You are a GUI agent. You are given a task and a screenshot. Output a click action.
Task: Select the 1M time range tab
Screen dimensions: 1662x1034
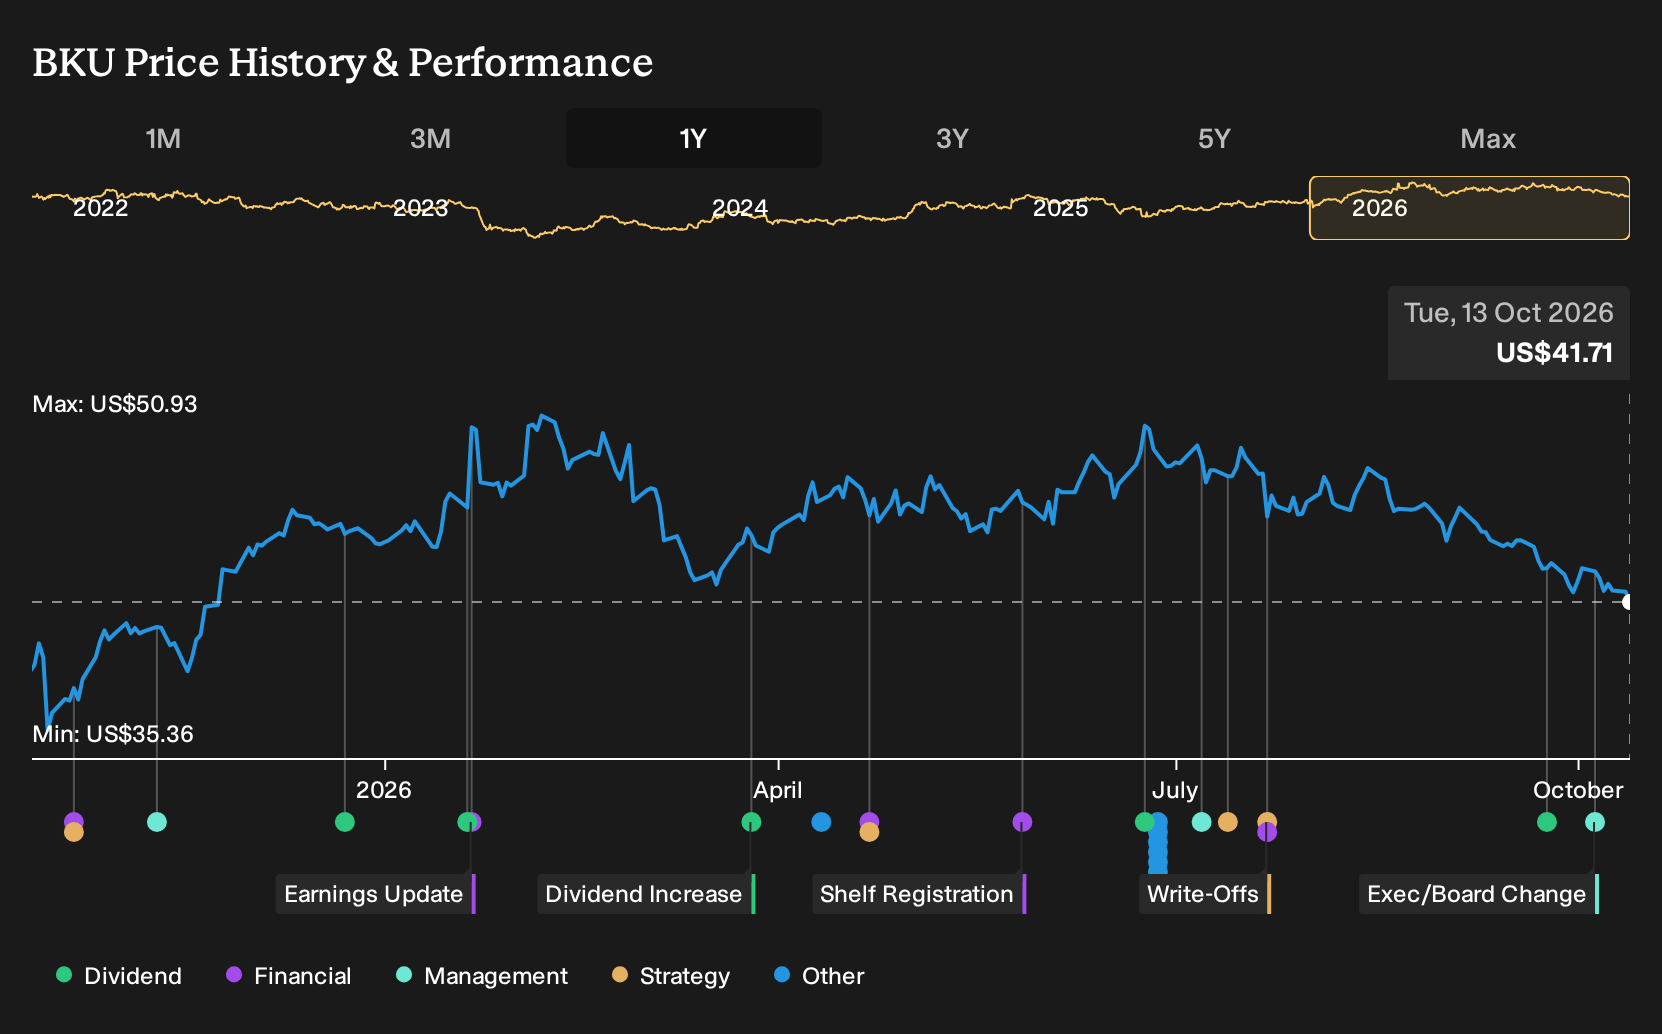click(163, 138)
